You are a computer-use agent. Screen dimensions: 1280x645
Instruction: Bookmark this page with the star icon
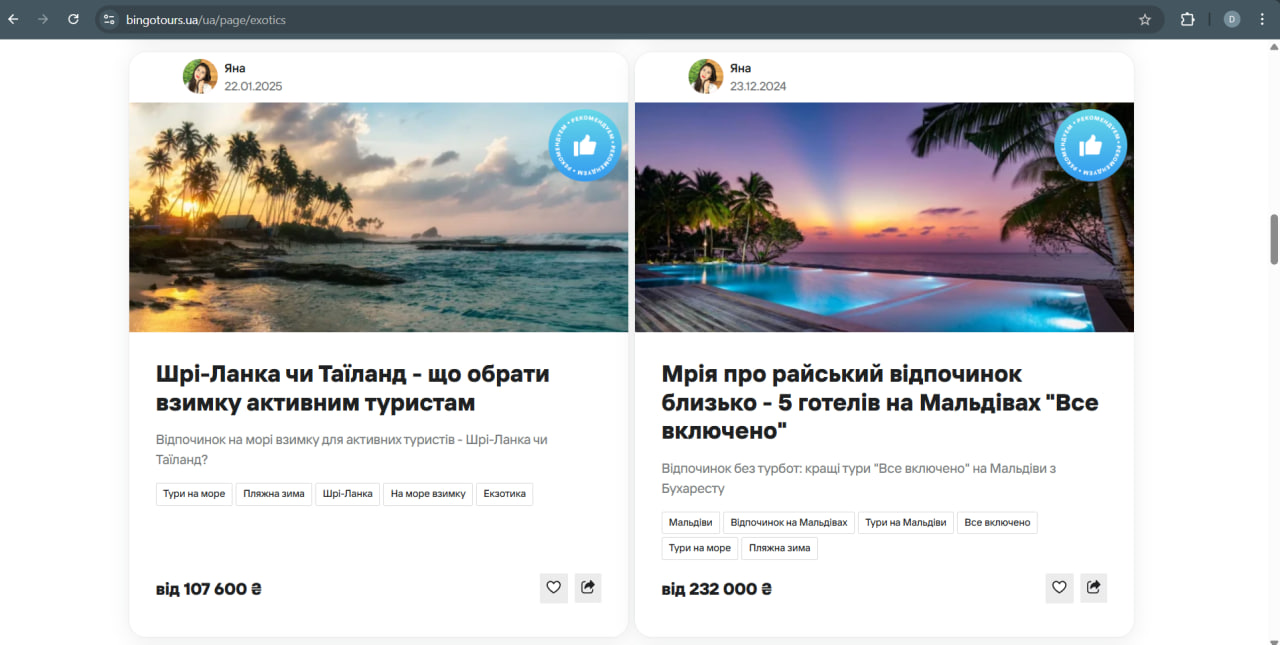[1145, 19]
